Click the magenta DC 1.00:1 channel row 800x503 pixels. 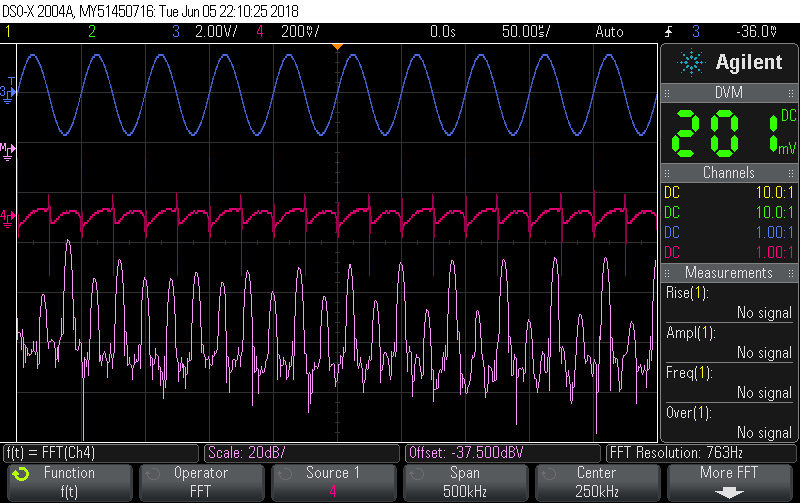click(729, 252)
